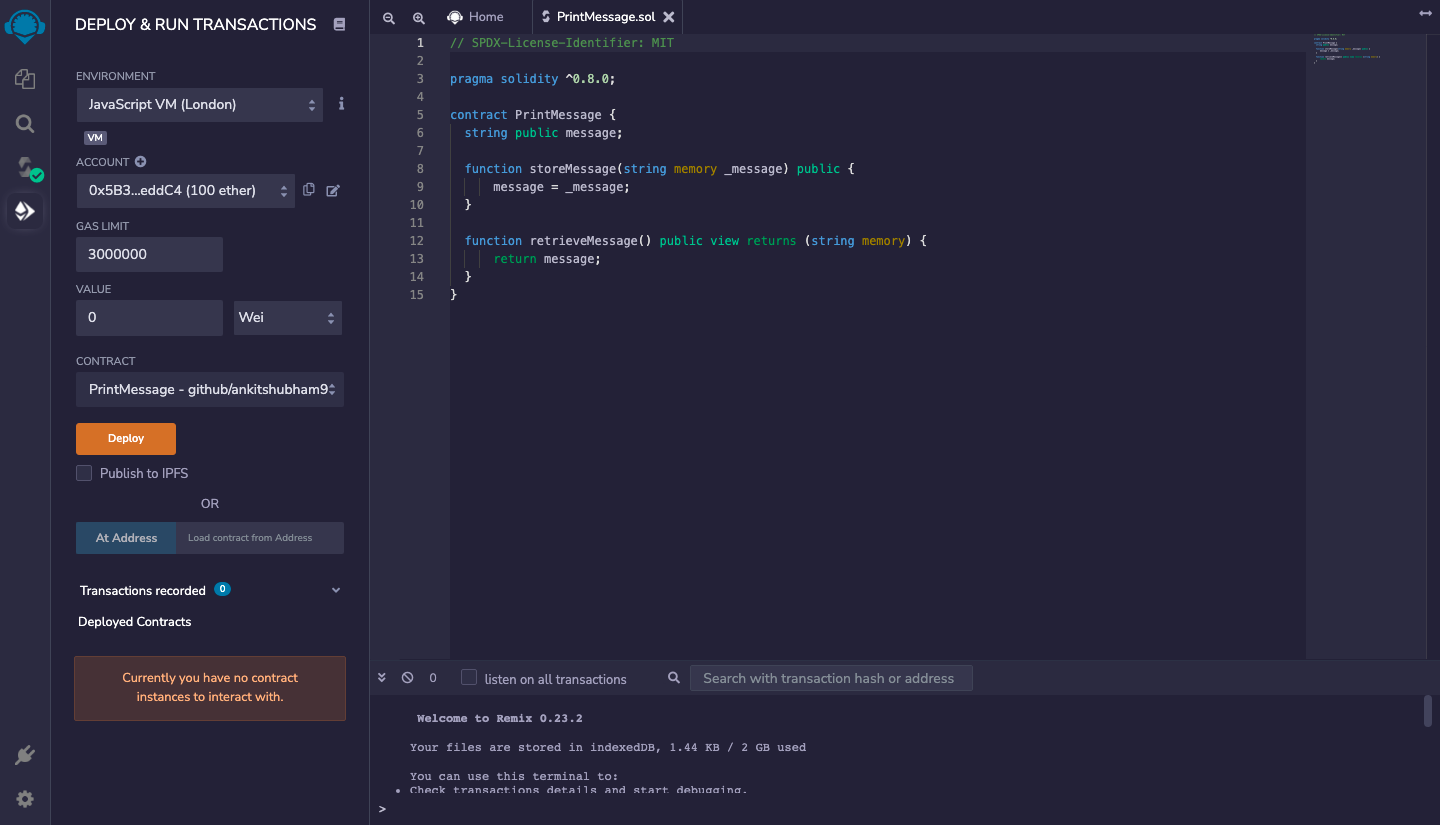This screenshot has height=825, width=1440.
Task: Open the Remix home logo icon
Action: pos(25,25)
